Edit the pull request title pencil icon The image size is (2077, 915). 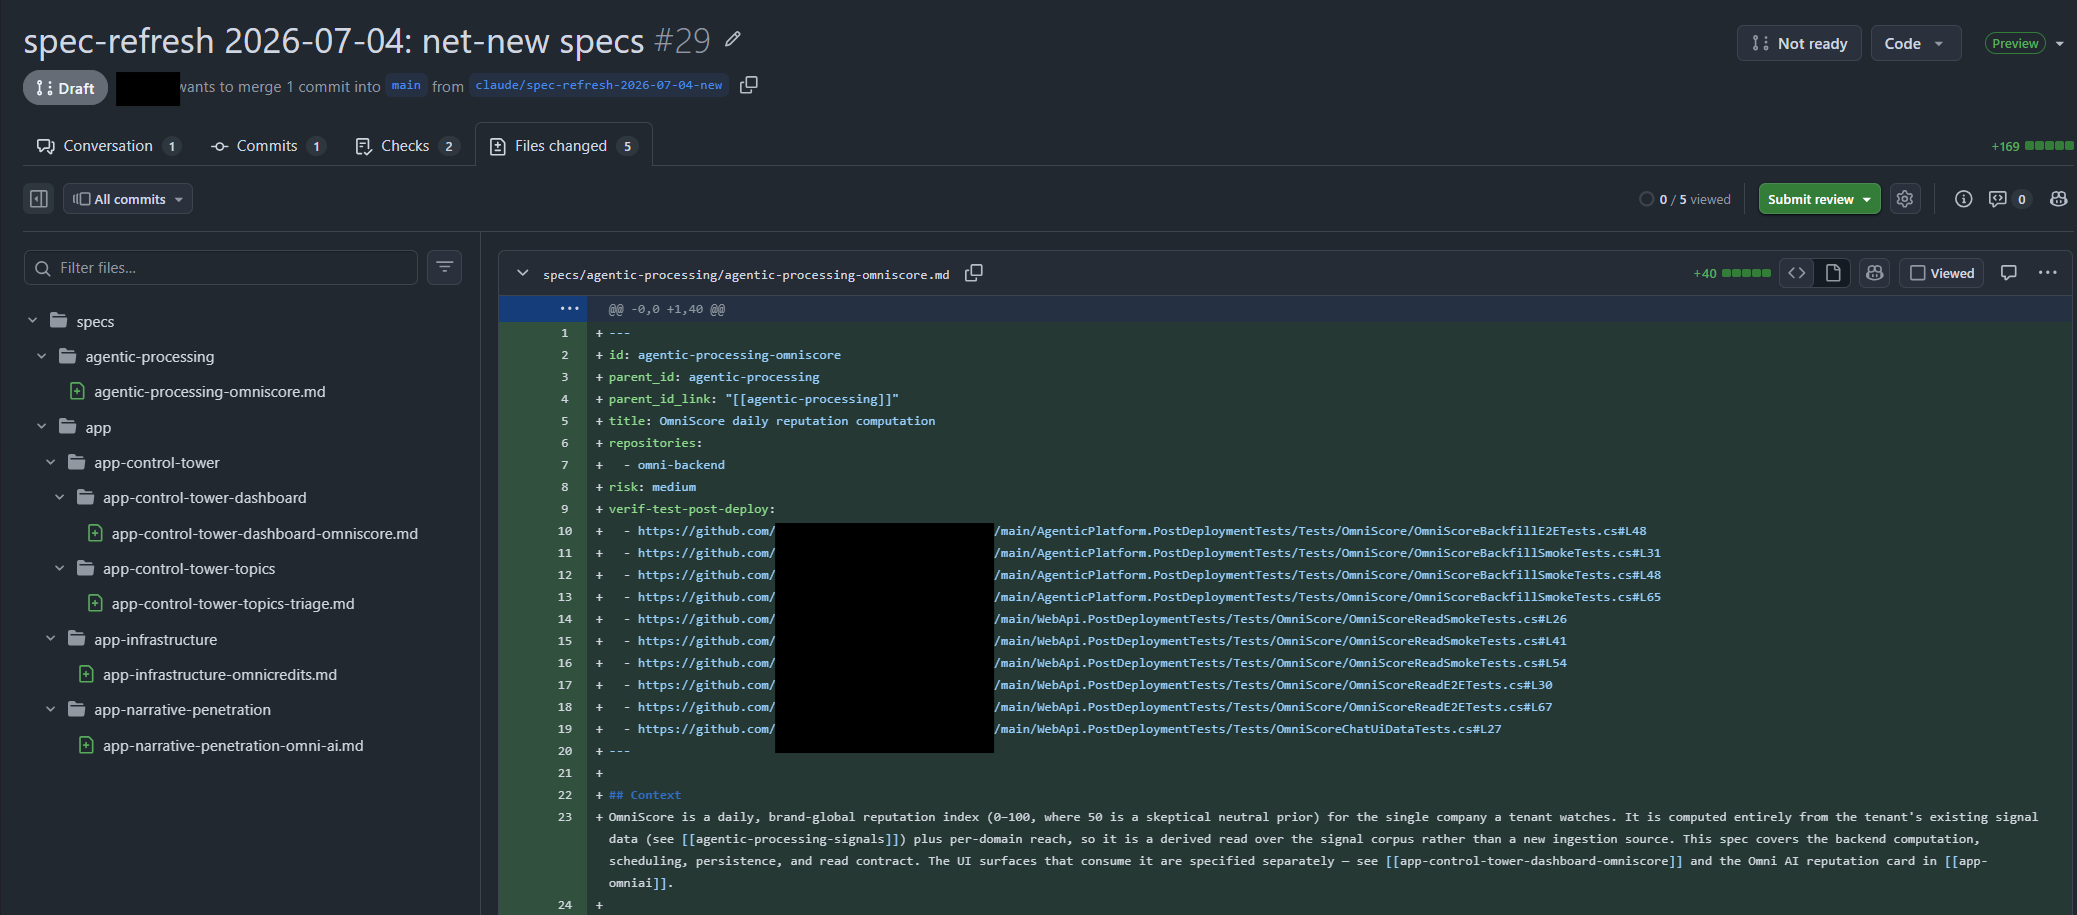point(733,39)
